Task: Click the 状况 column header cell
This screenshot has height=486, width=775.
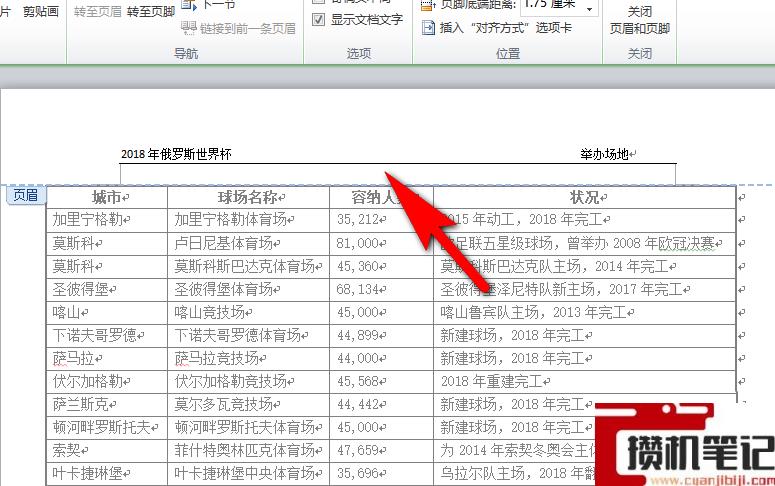Action: point(585,197)
